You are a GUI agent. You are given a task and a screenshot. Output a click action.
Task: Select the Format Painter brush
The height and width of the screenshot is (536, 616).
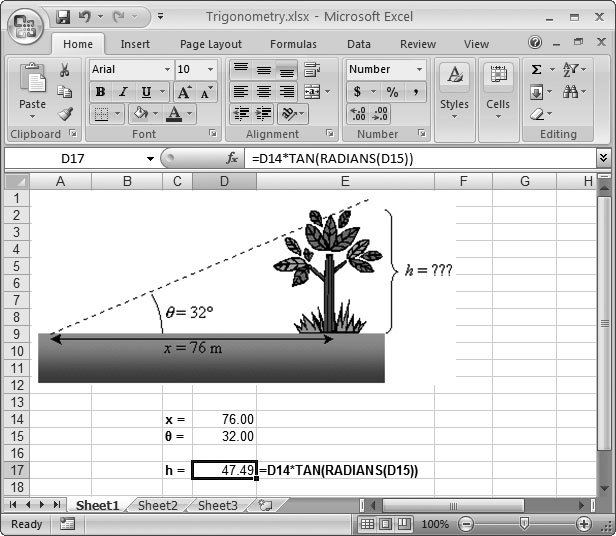pyautogui.click(x=65, y=114)
